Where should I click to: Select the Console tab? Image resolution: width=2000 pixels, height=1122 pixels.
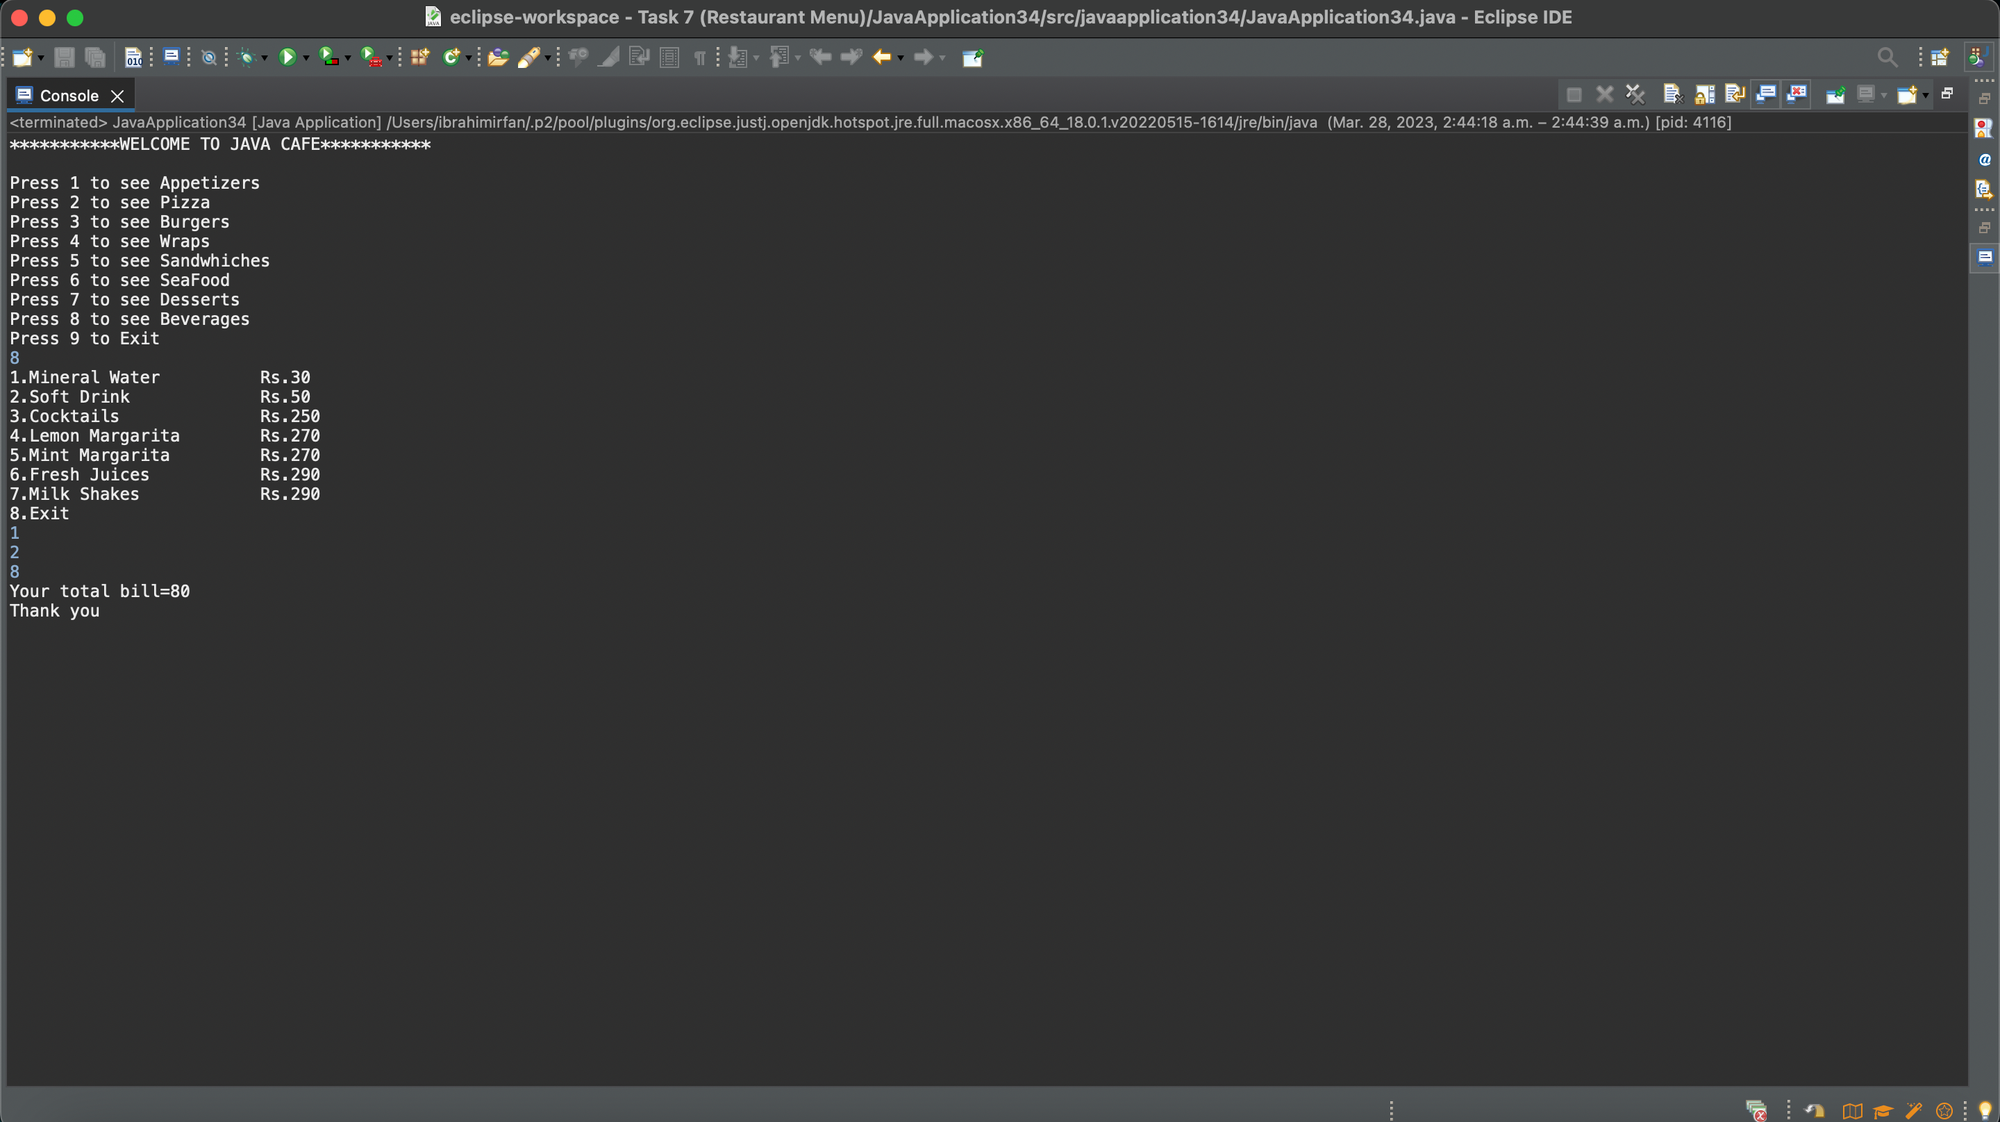point(68,96)
